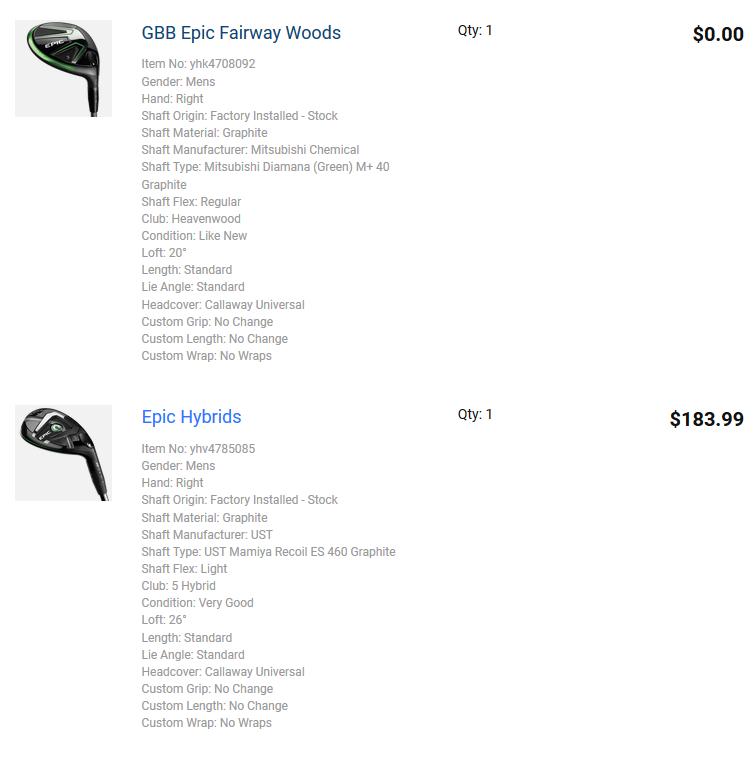Click the Club: Heavenwood detail
The height and width of the screenshot is (782, 756).
[191, 219]
